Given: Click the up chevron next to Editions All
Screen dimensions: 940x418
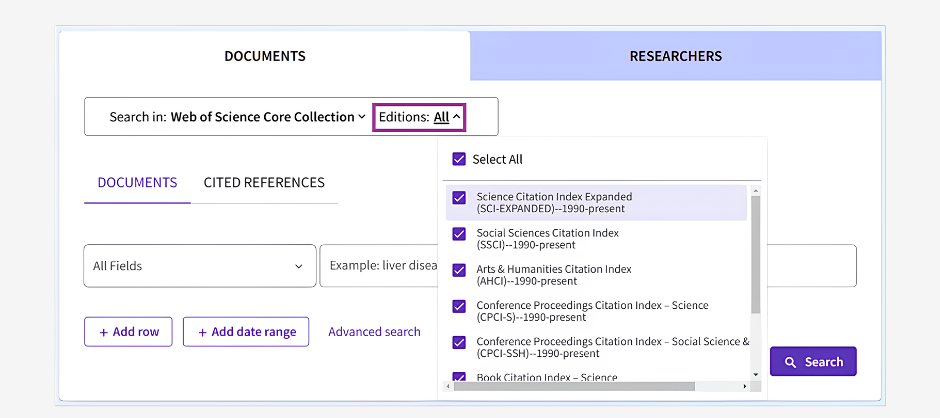Looking at the screenshot, I should pos(456,118).
